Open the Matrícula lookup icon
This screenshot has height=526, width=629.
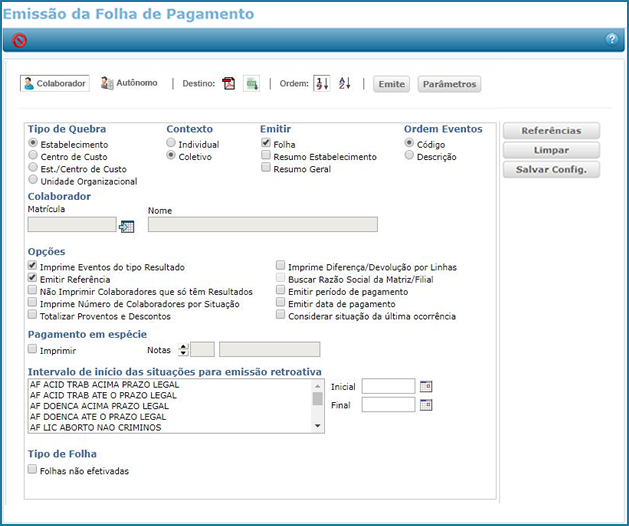point(126,226)
